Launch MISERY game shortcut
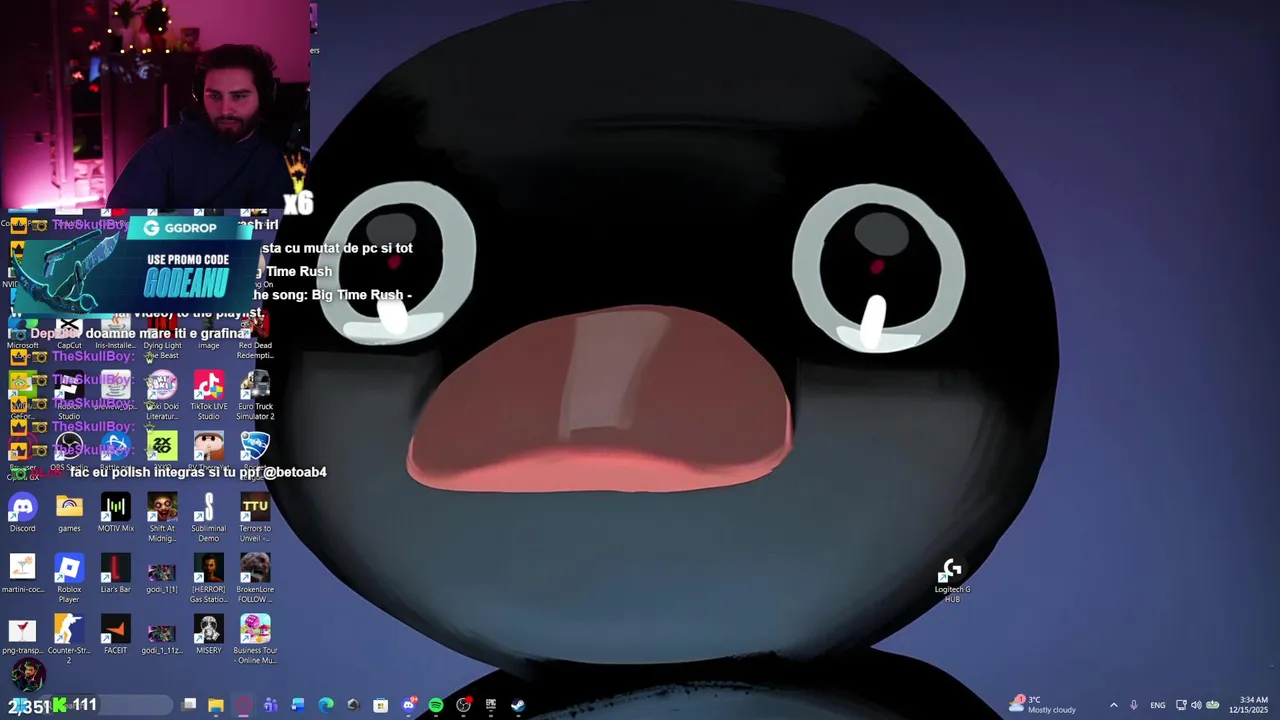The height and width of the screenshot is (720, 1280). [x=208, y=636]
